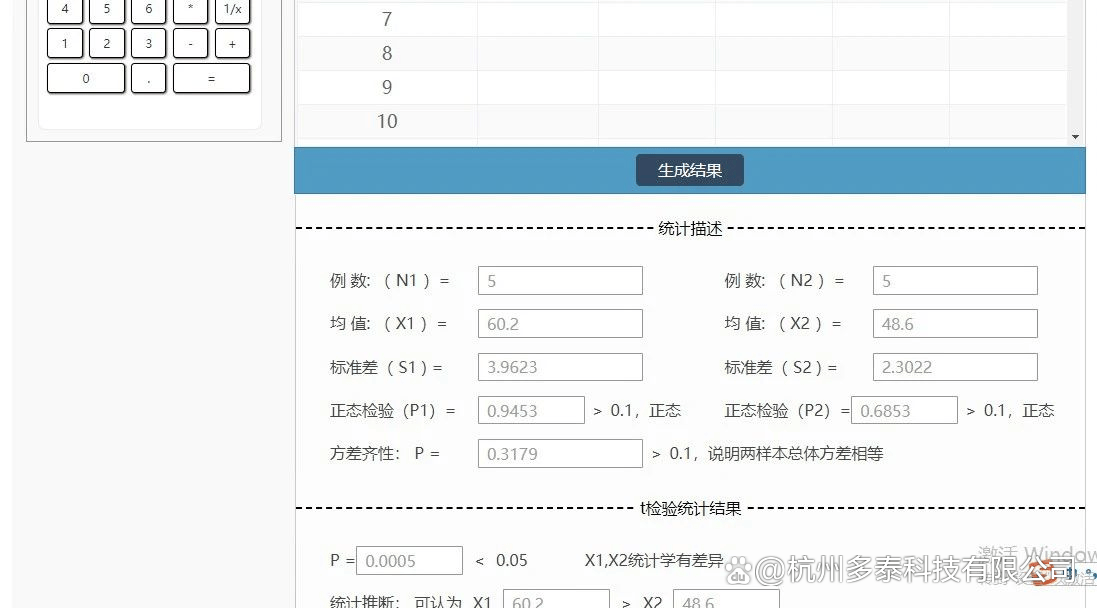This screenshot has width=1097, height=608.
Task: Click the variance homogeneity P field 0.3179
Action: tap(560, 453)
